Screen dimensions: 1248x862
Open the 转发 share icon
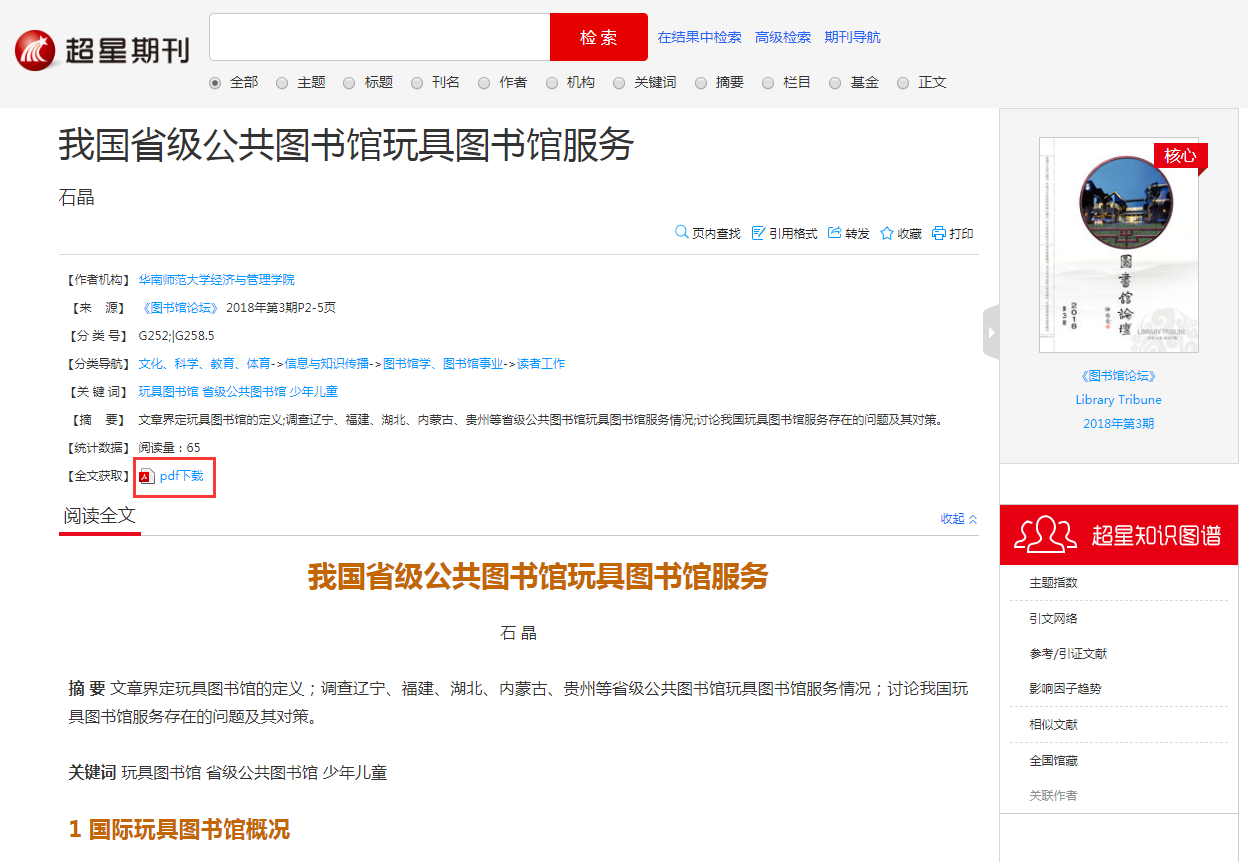pyautogui.click(x=833, y=232)
